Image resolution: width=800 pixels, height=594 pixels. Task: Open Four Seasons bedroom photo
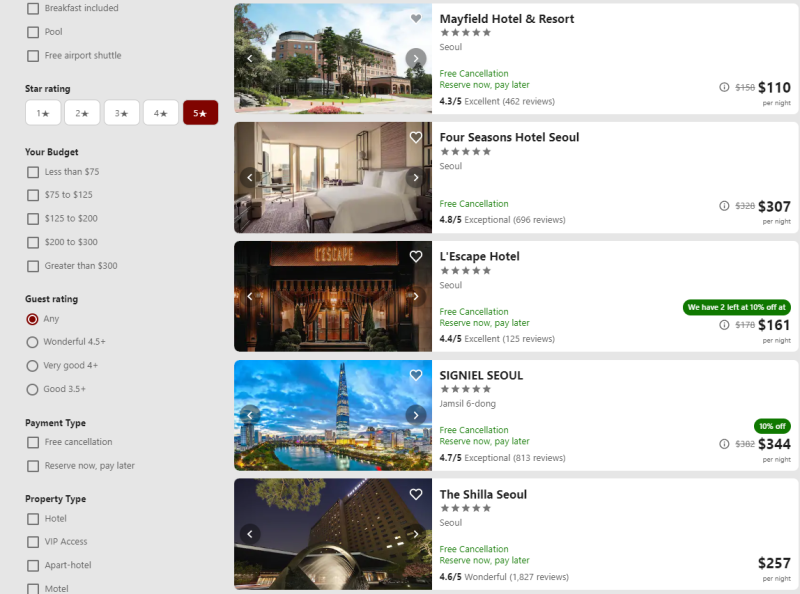click(333, 178)
